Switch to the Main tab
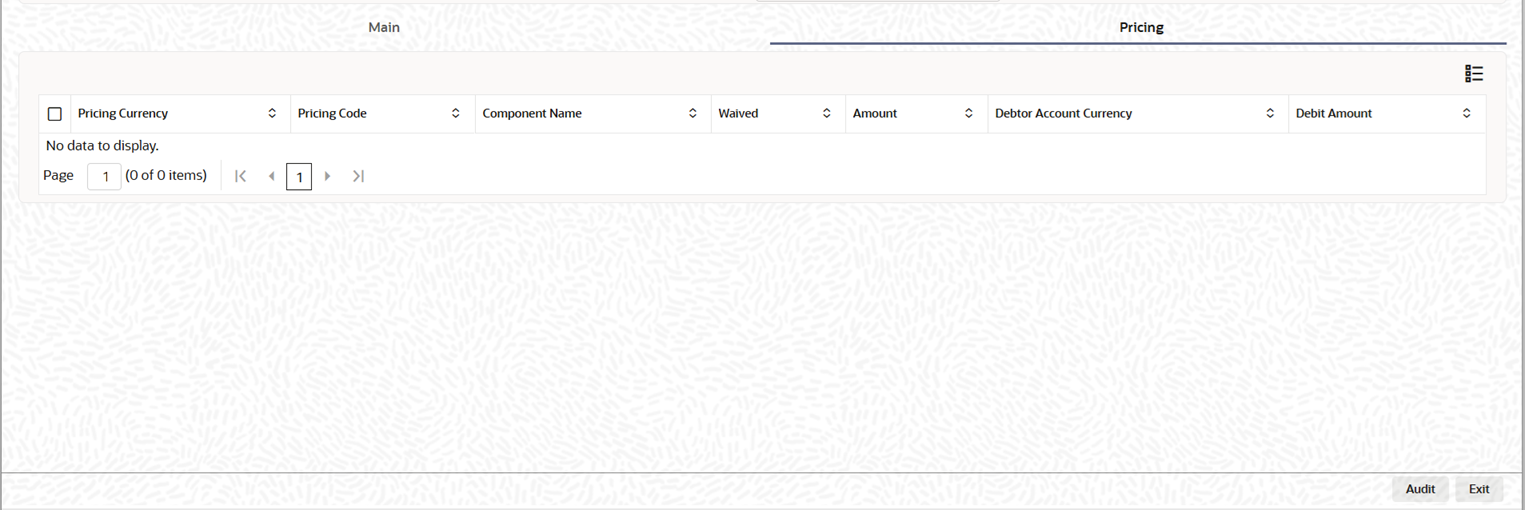The image size is (1525, 510). (384, 27)
